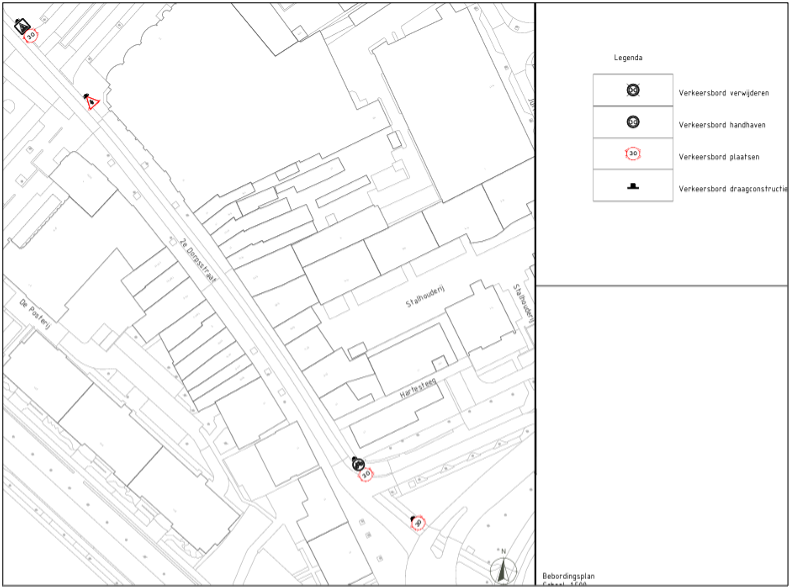Select the red 'Verkeersbord plaatsen' legend symbol

[632, 155]
